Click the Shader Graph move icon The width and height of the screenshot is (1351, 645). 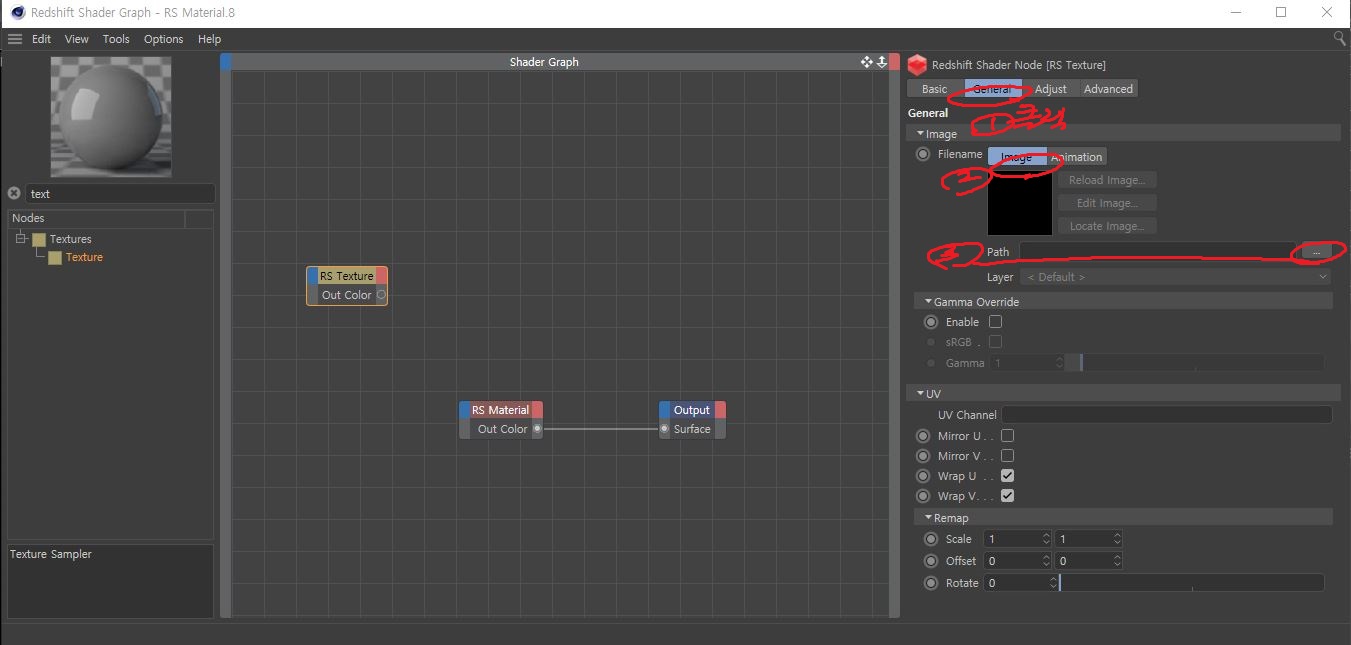point(867,62)
